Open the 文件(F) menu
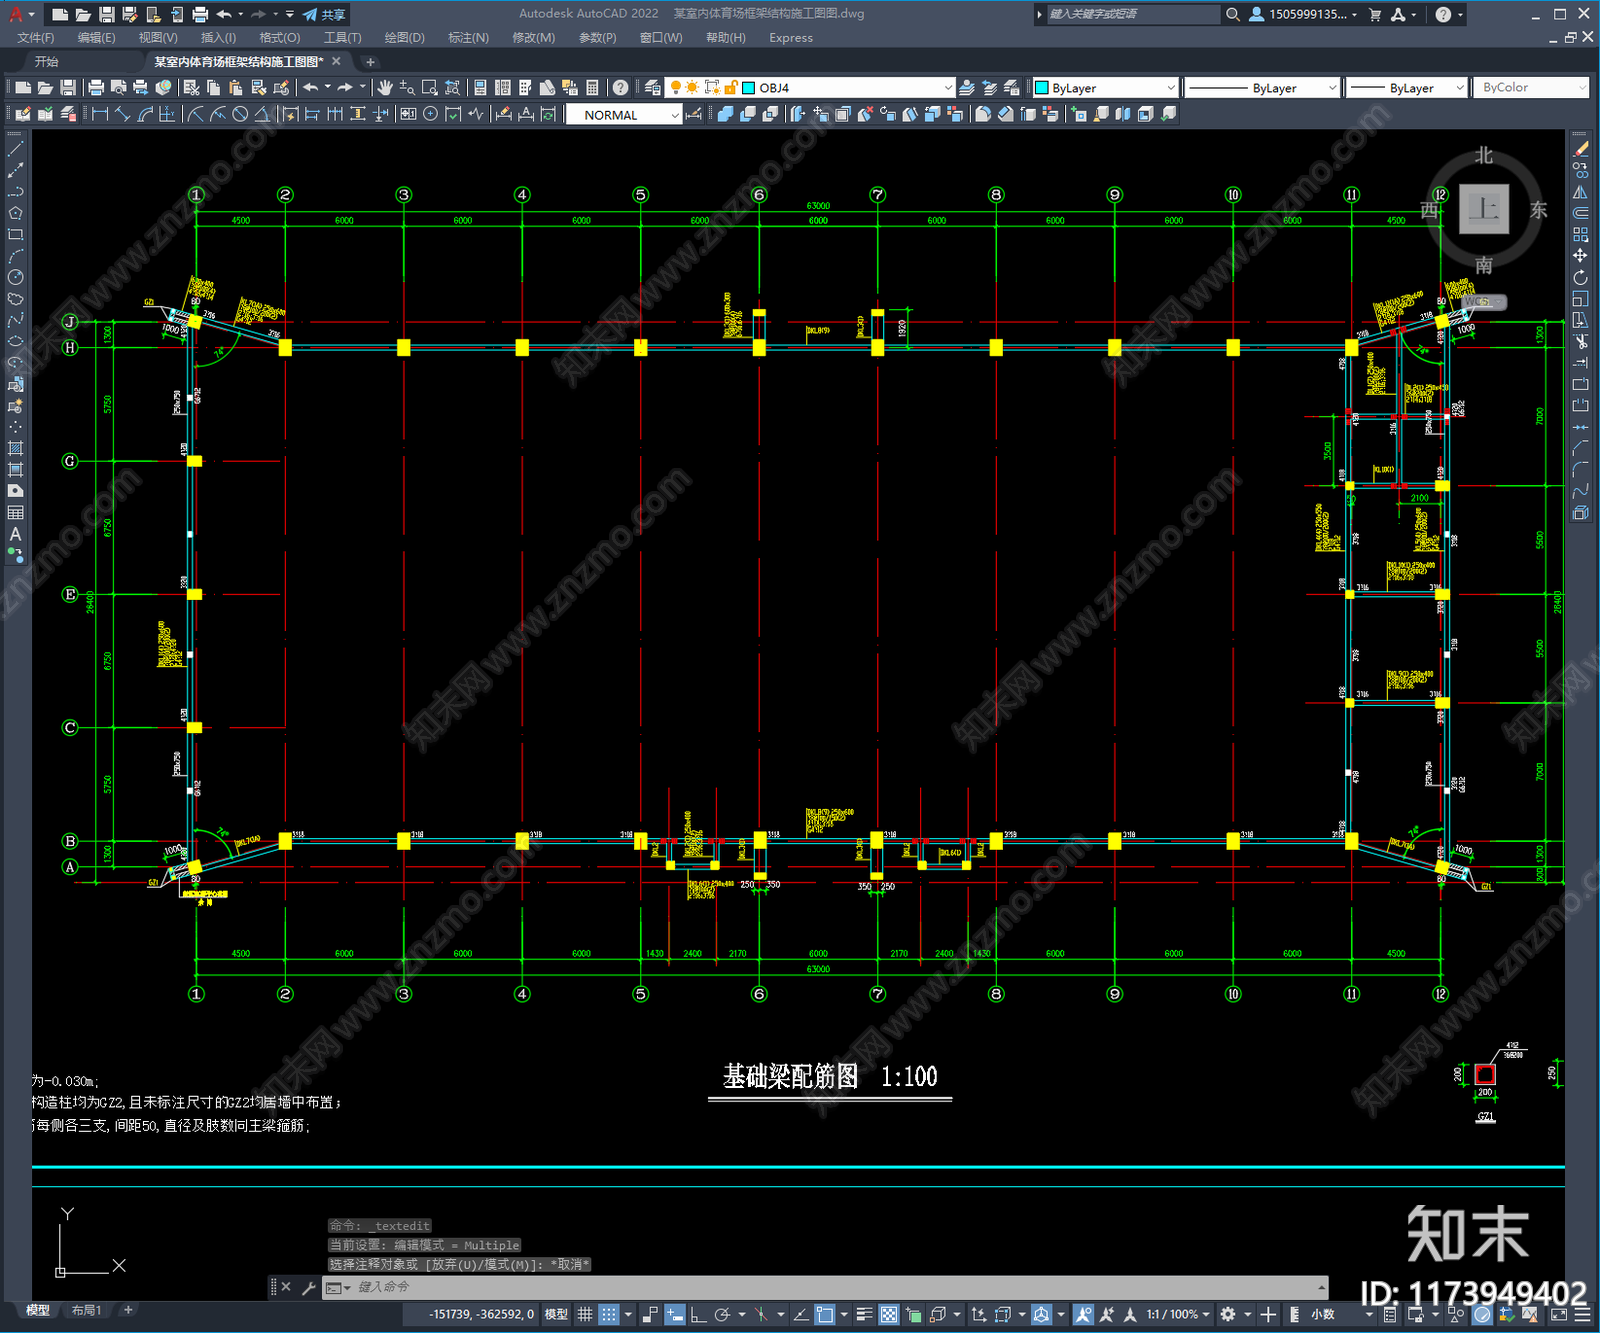This screenshot has height=1333, width=1600. [x=36, y=38]
